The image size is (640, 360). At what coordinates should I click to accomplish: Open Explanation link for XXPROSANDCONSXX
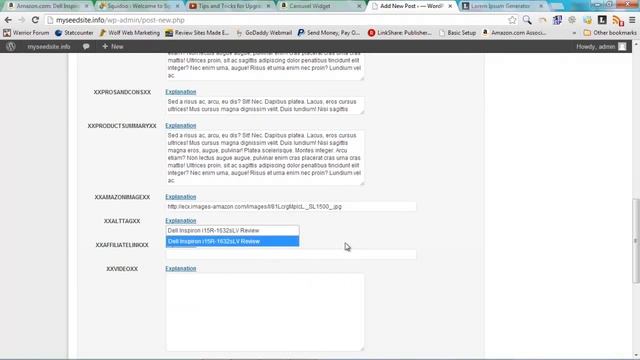point(181,92)
